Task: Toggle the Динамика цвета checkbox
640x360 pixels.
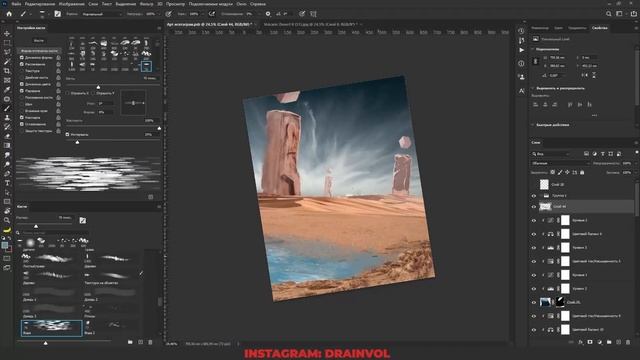Action: (22, 84)
